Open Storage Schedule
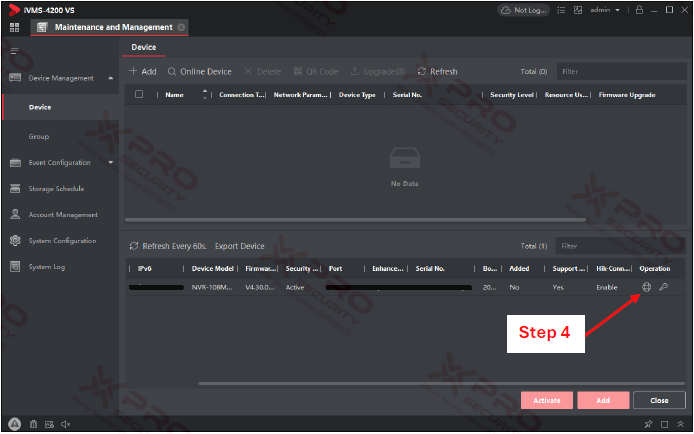The height and width of the screenshot is (434, 694). click(56, 188)
